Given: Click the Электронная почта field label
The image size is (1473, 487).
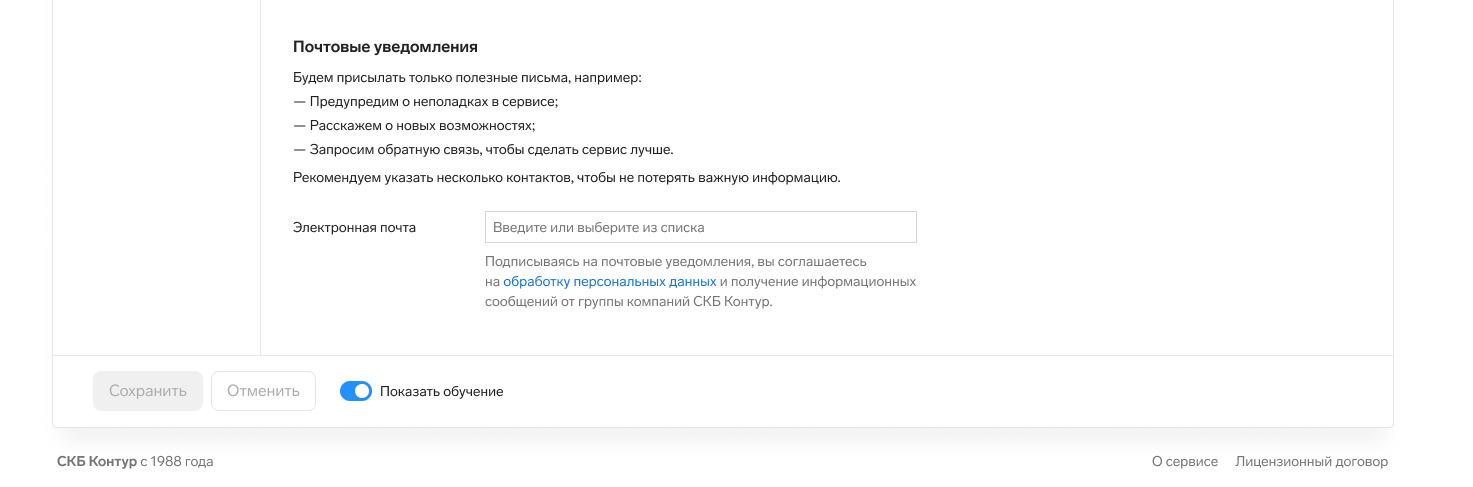Looking at the screenshot, I should [354, 228].
